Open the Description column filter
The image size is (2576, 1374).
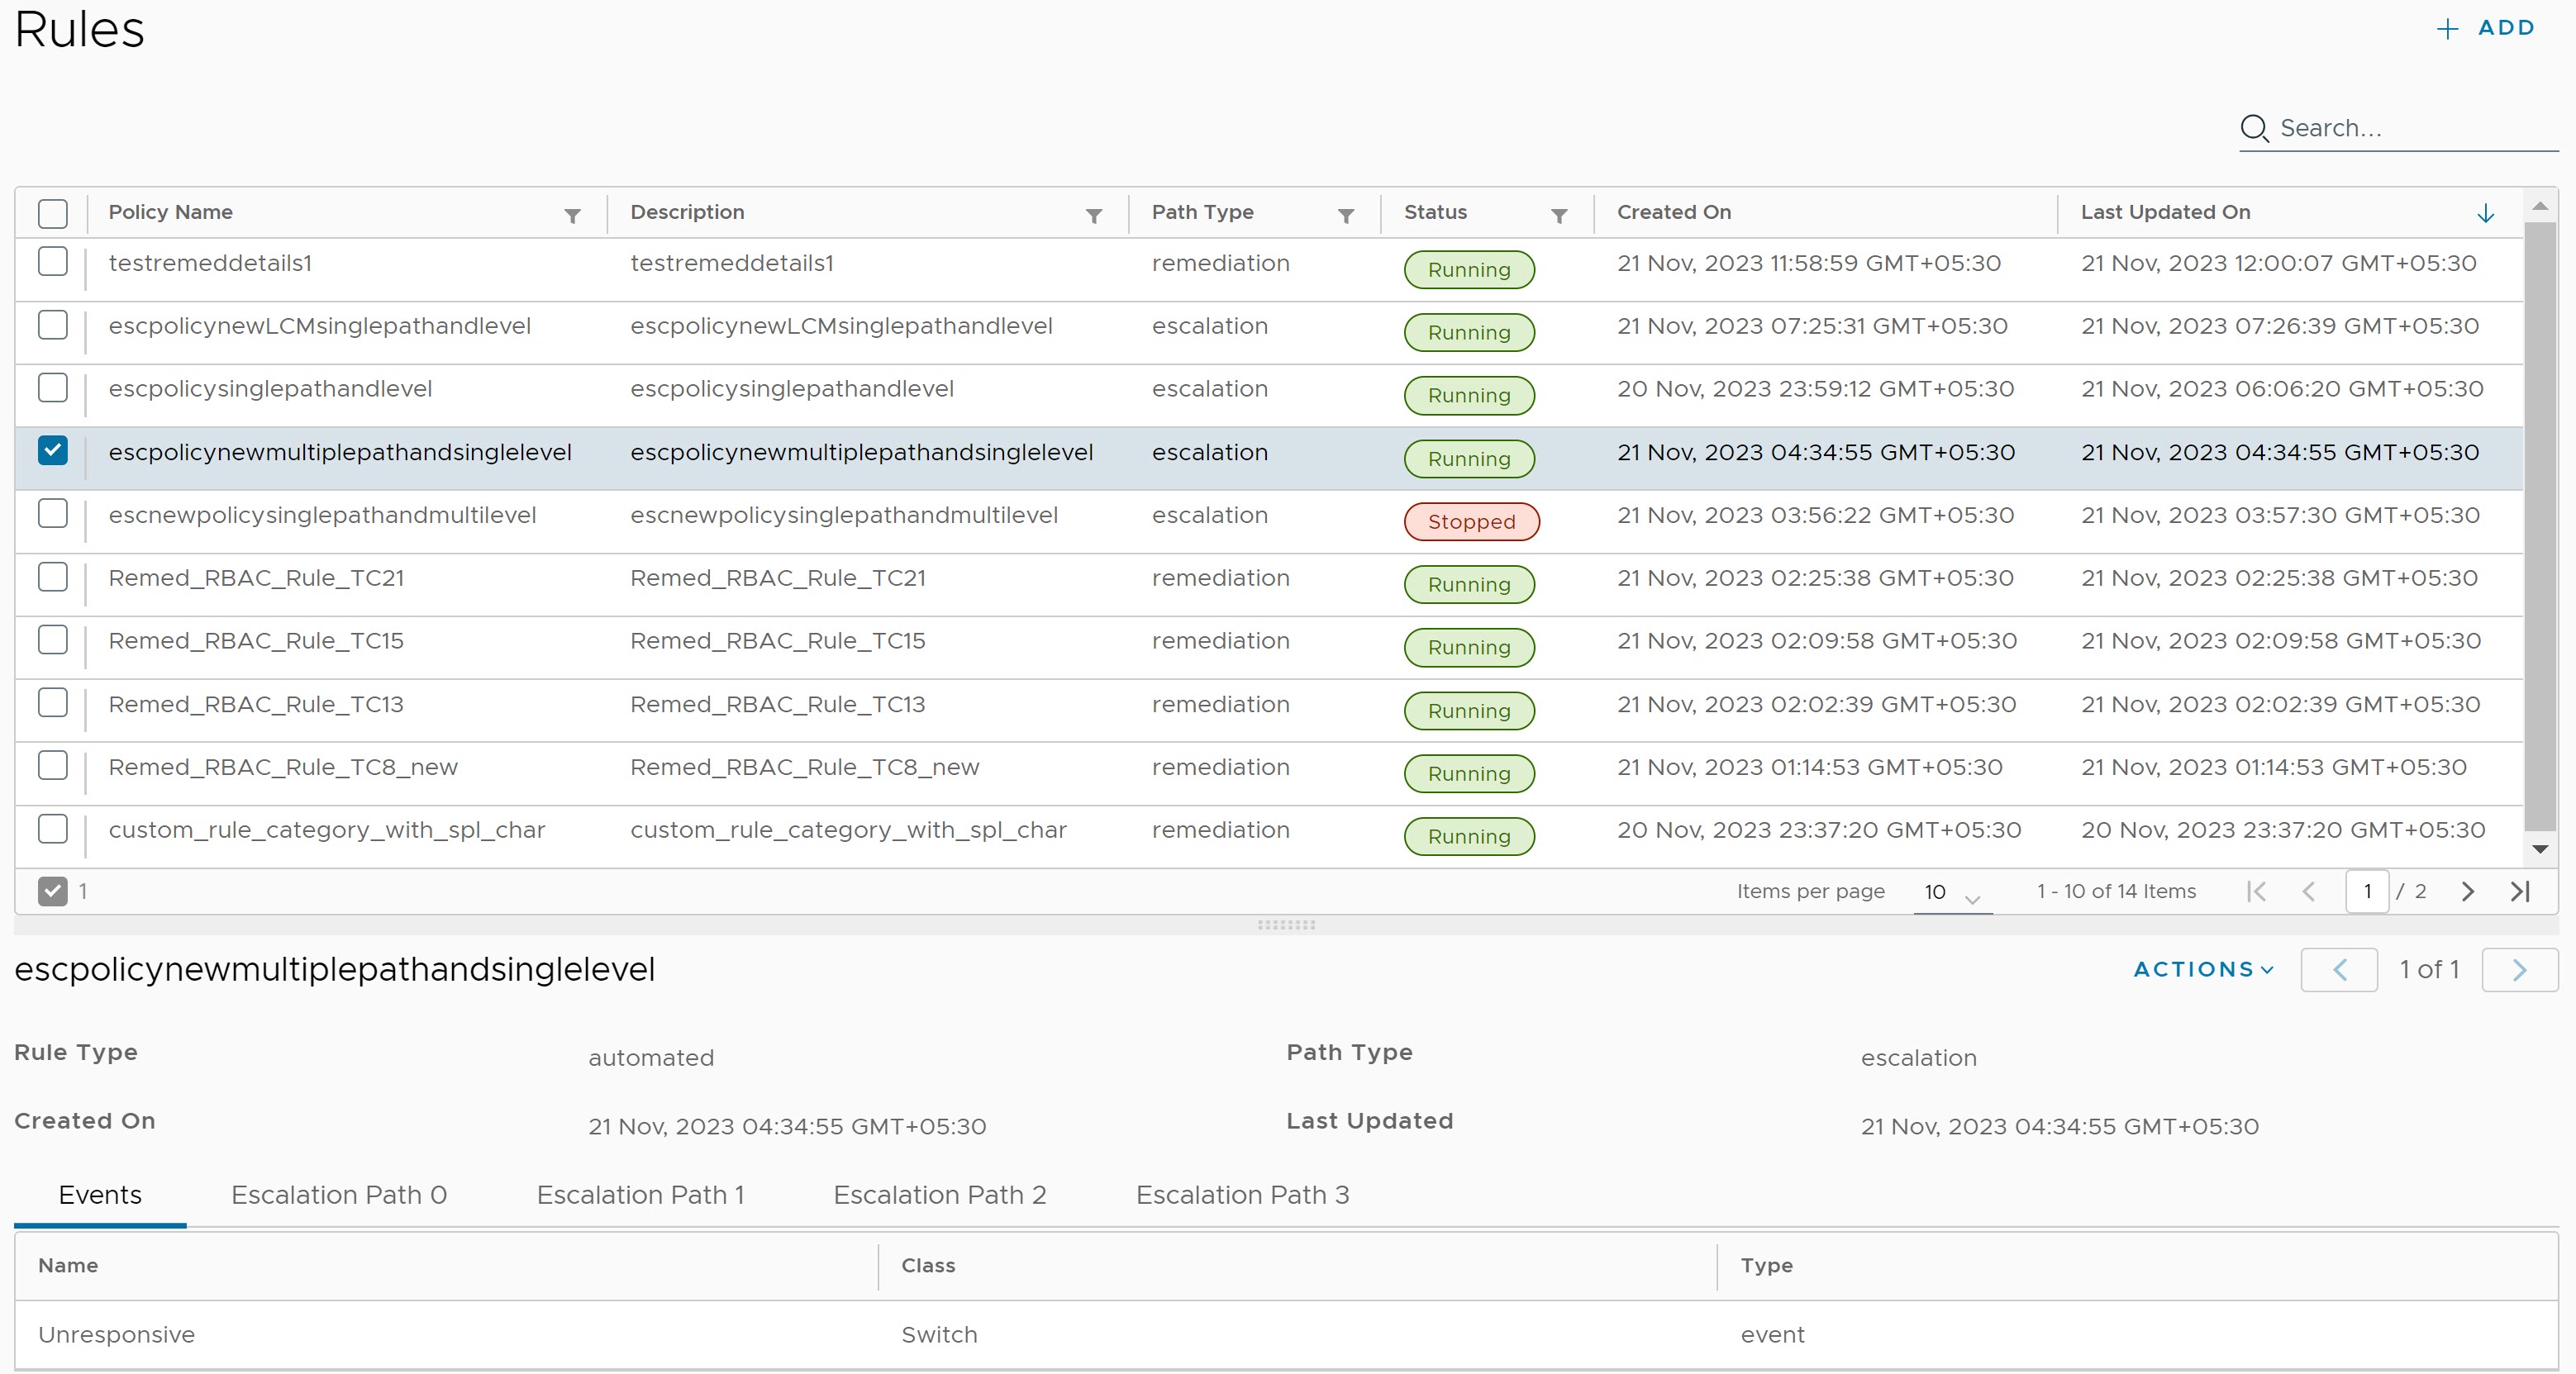tap(1094, 215)
